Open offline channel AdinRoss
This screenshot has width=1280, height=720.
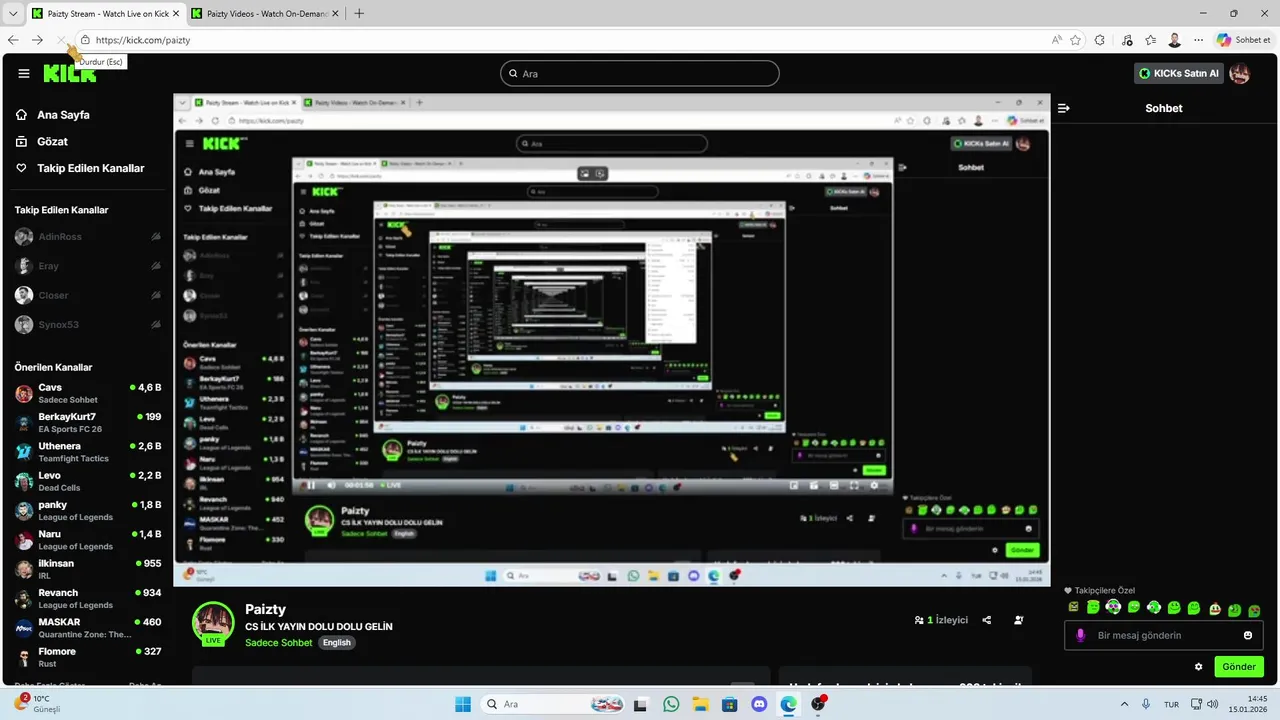pos(88,237)
